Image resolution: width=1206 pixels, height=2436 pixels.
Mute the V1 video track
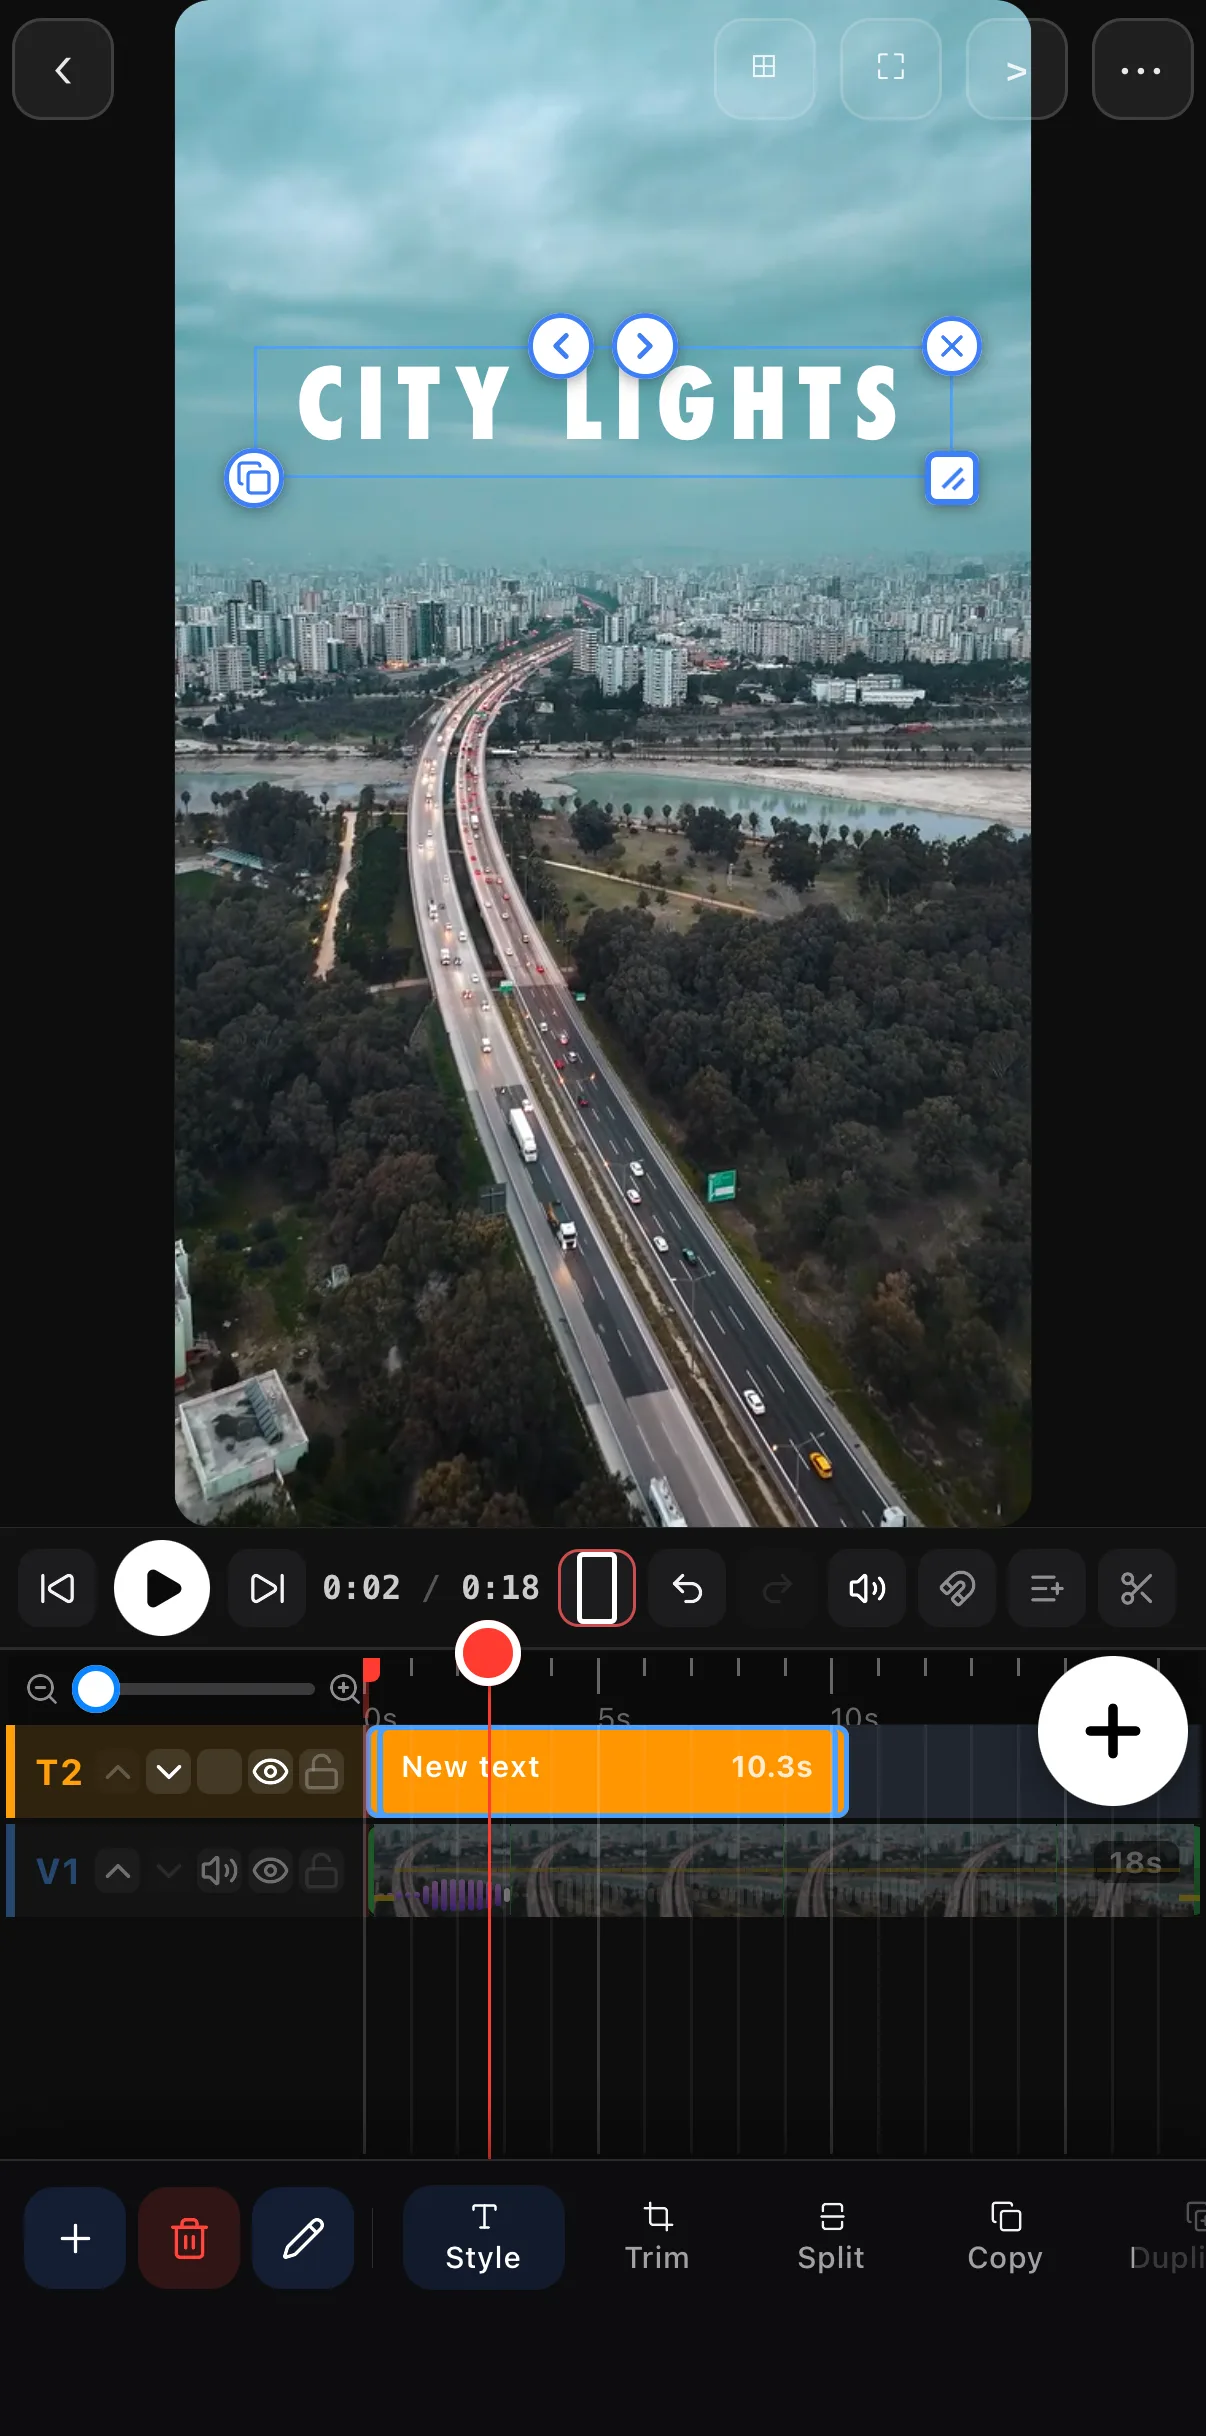click(x=219, y=1870)
